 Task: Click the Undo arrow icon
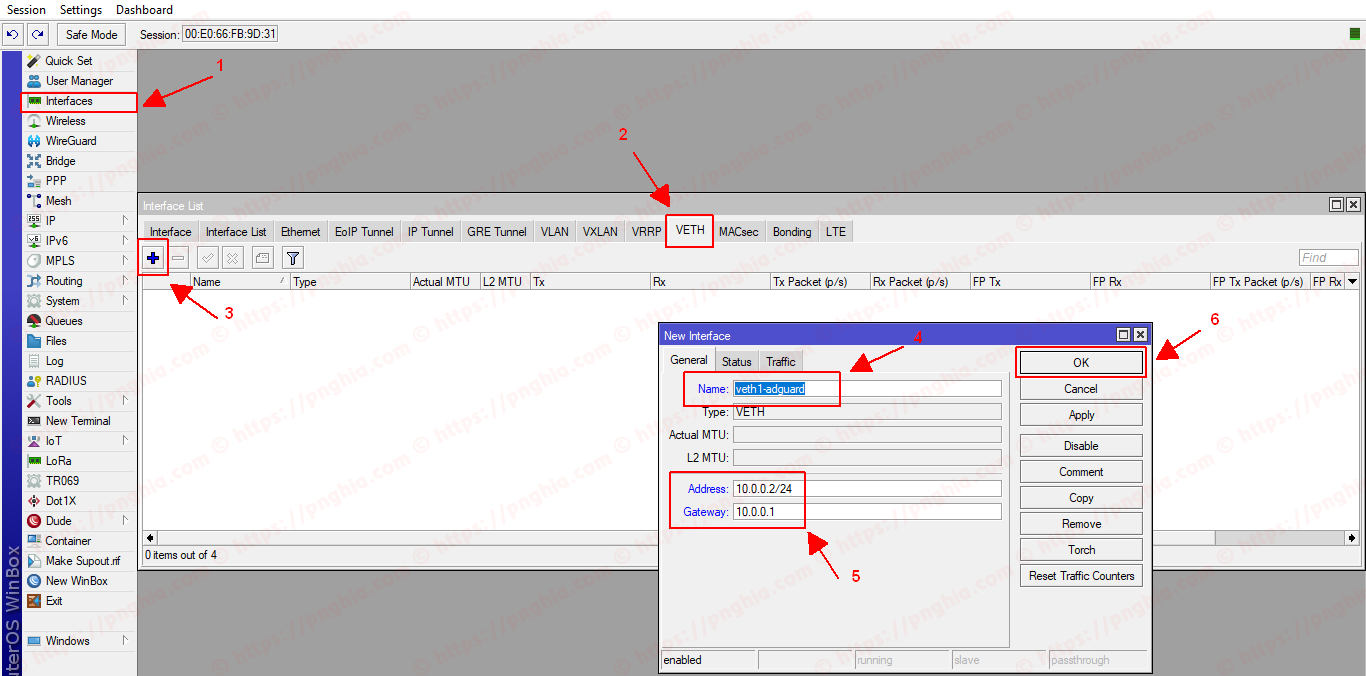pyautogui.click(x=13, y=34)
